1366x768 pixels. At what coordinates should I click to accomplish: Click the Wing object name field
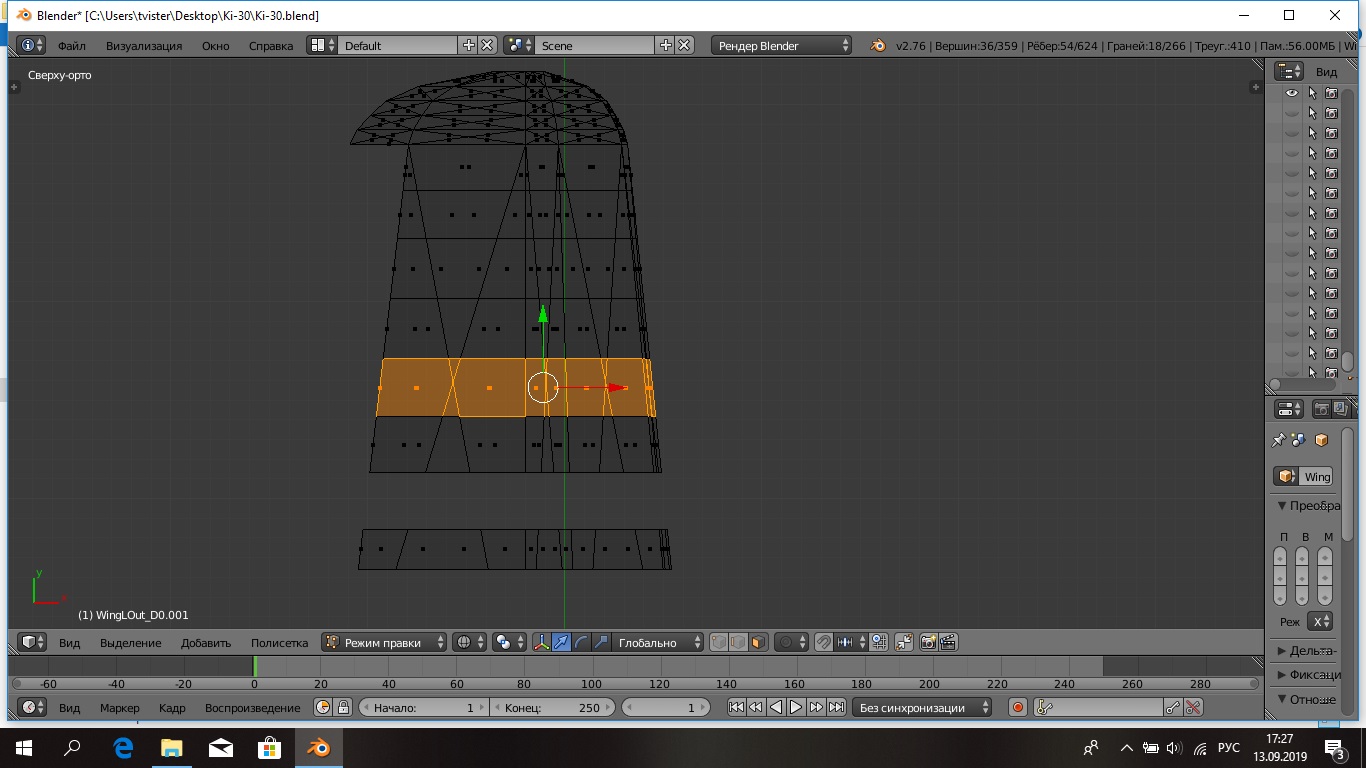[1316, 477]
